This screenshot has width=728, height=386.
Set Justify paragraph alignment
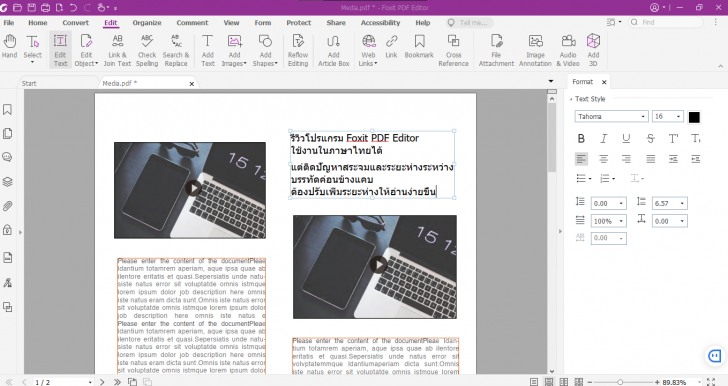[650, 159]
